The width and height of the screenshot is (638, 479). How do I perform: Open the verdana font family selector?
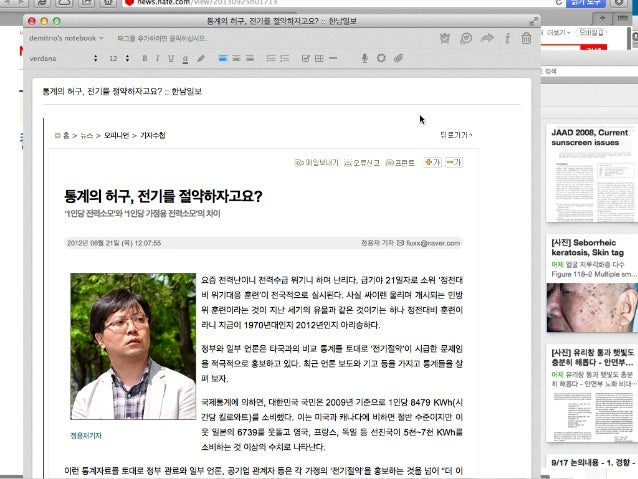(x=63, y=59)
